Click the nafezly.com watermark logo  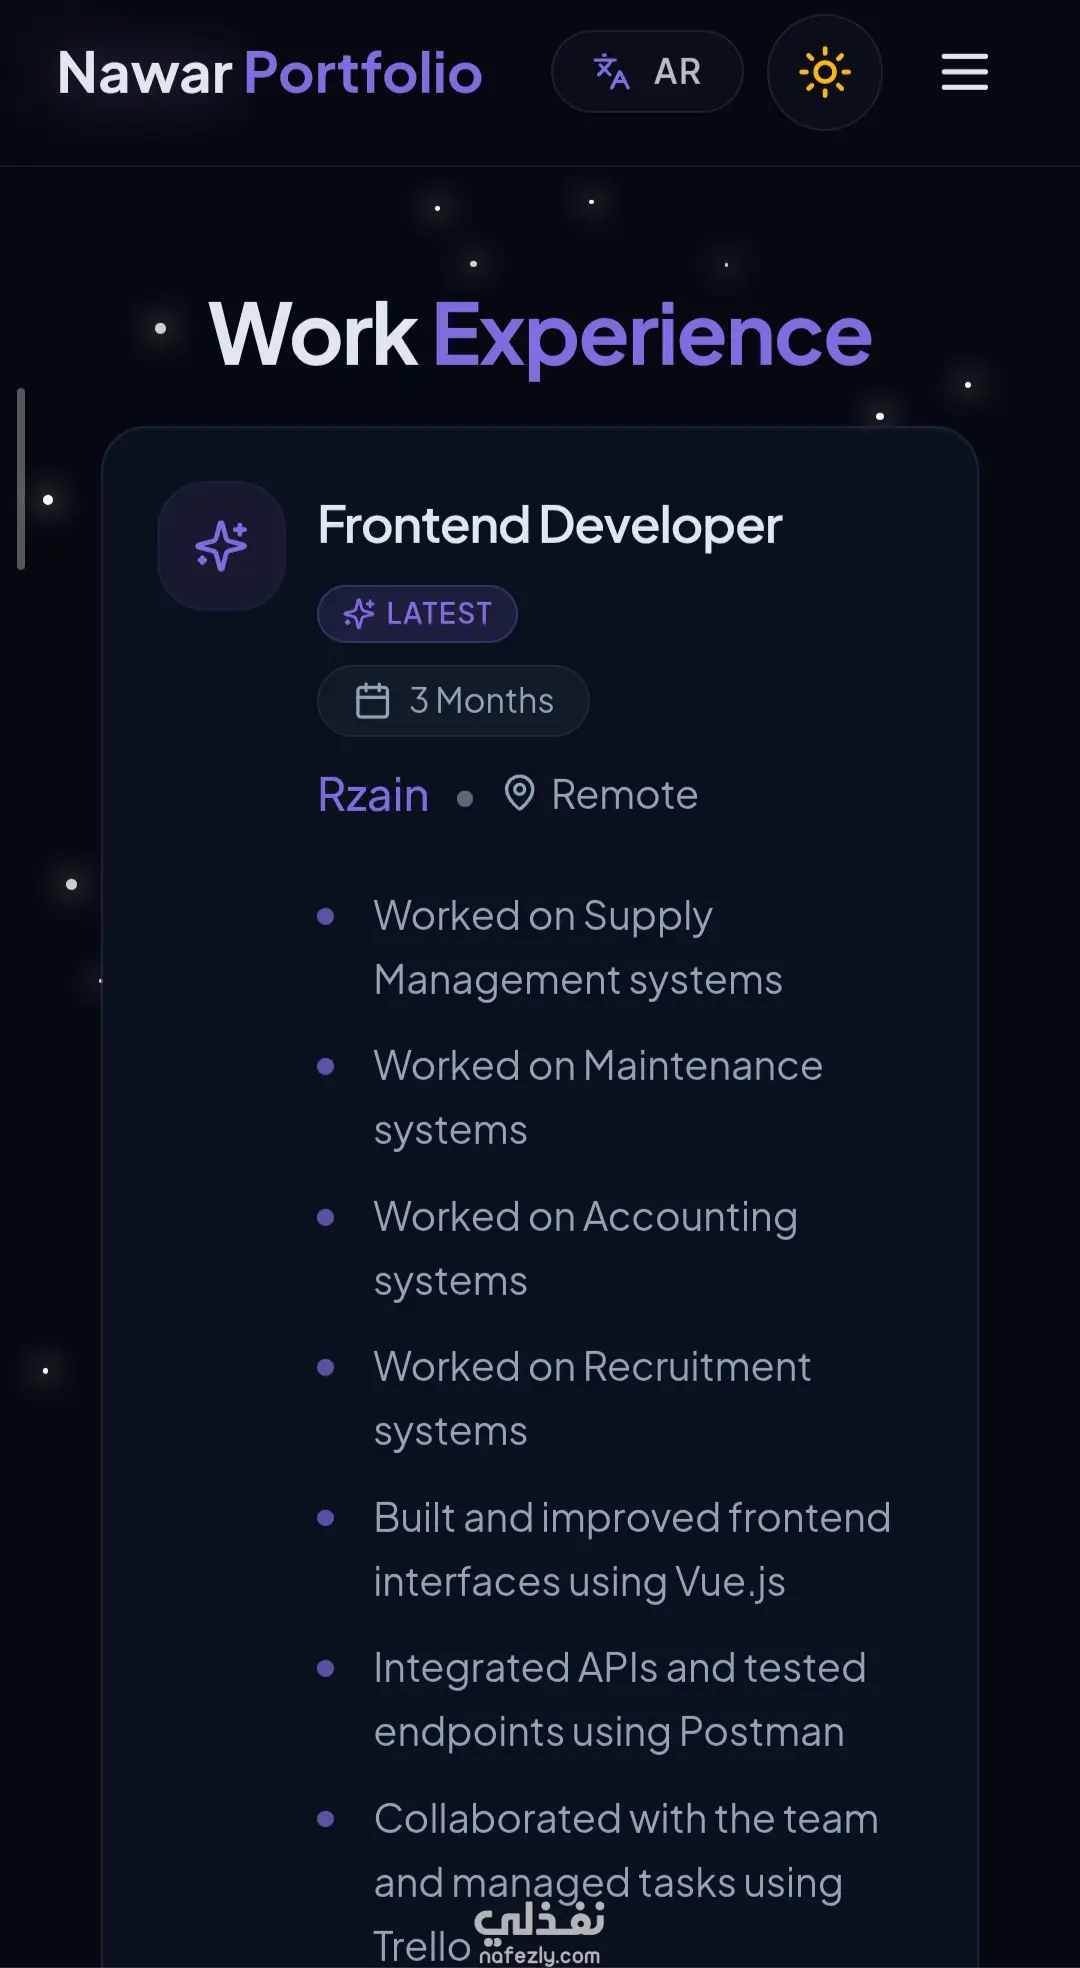coord(540,1932)
